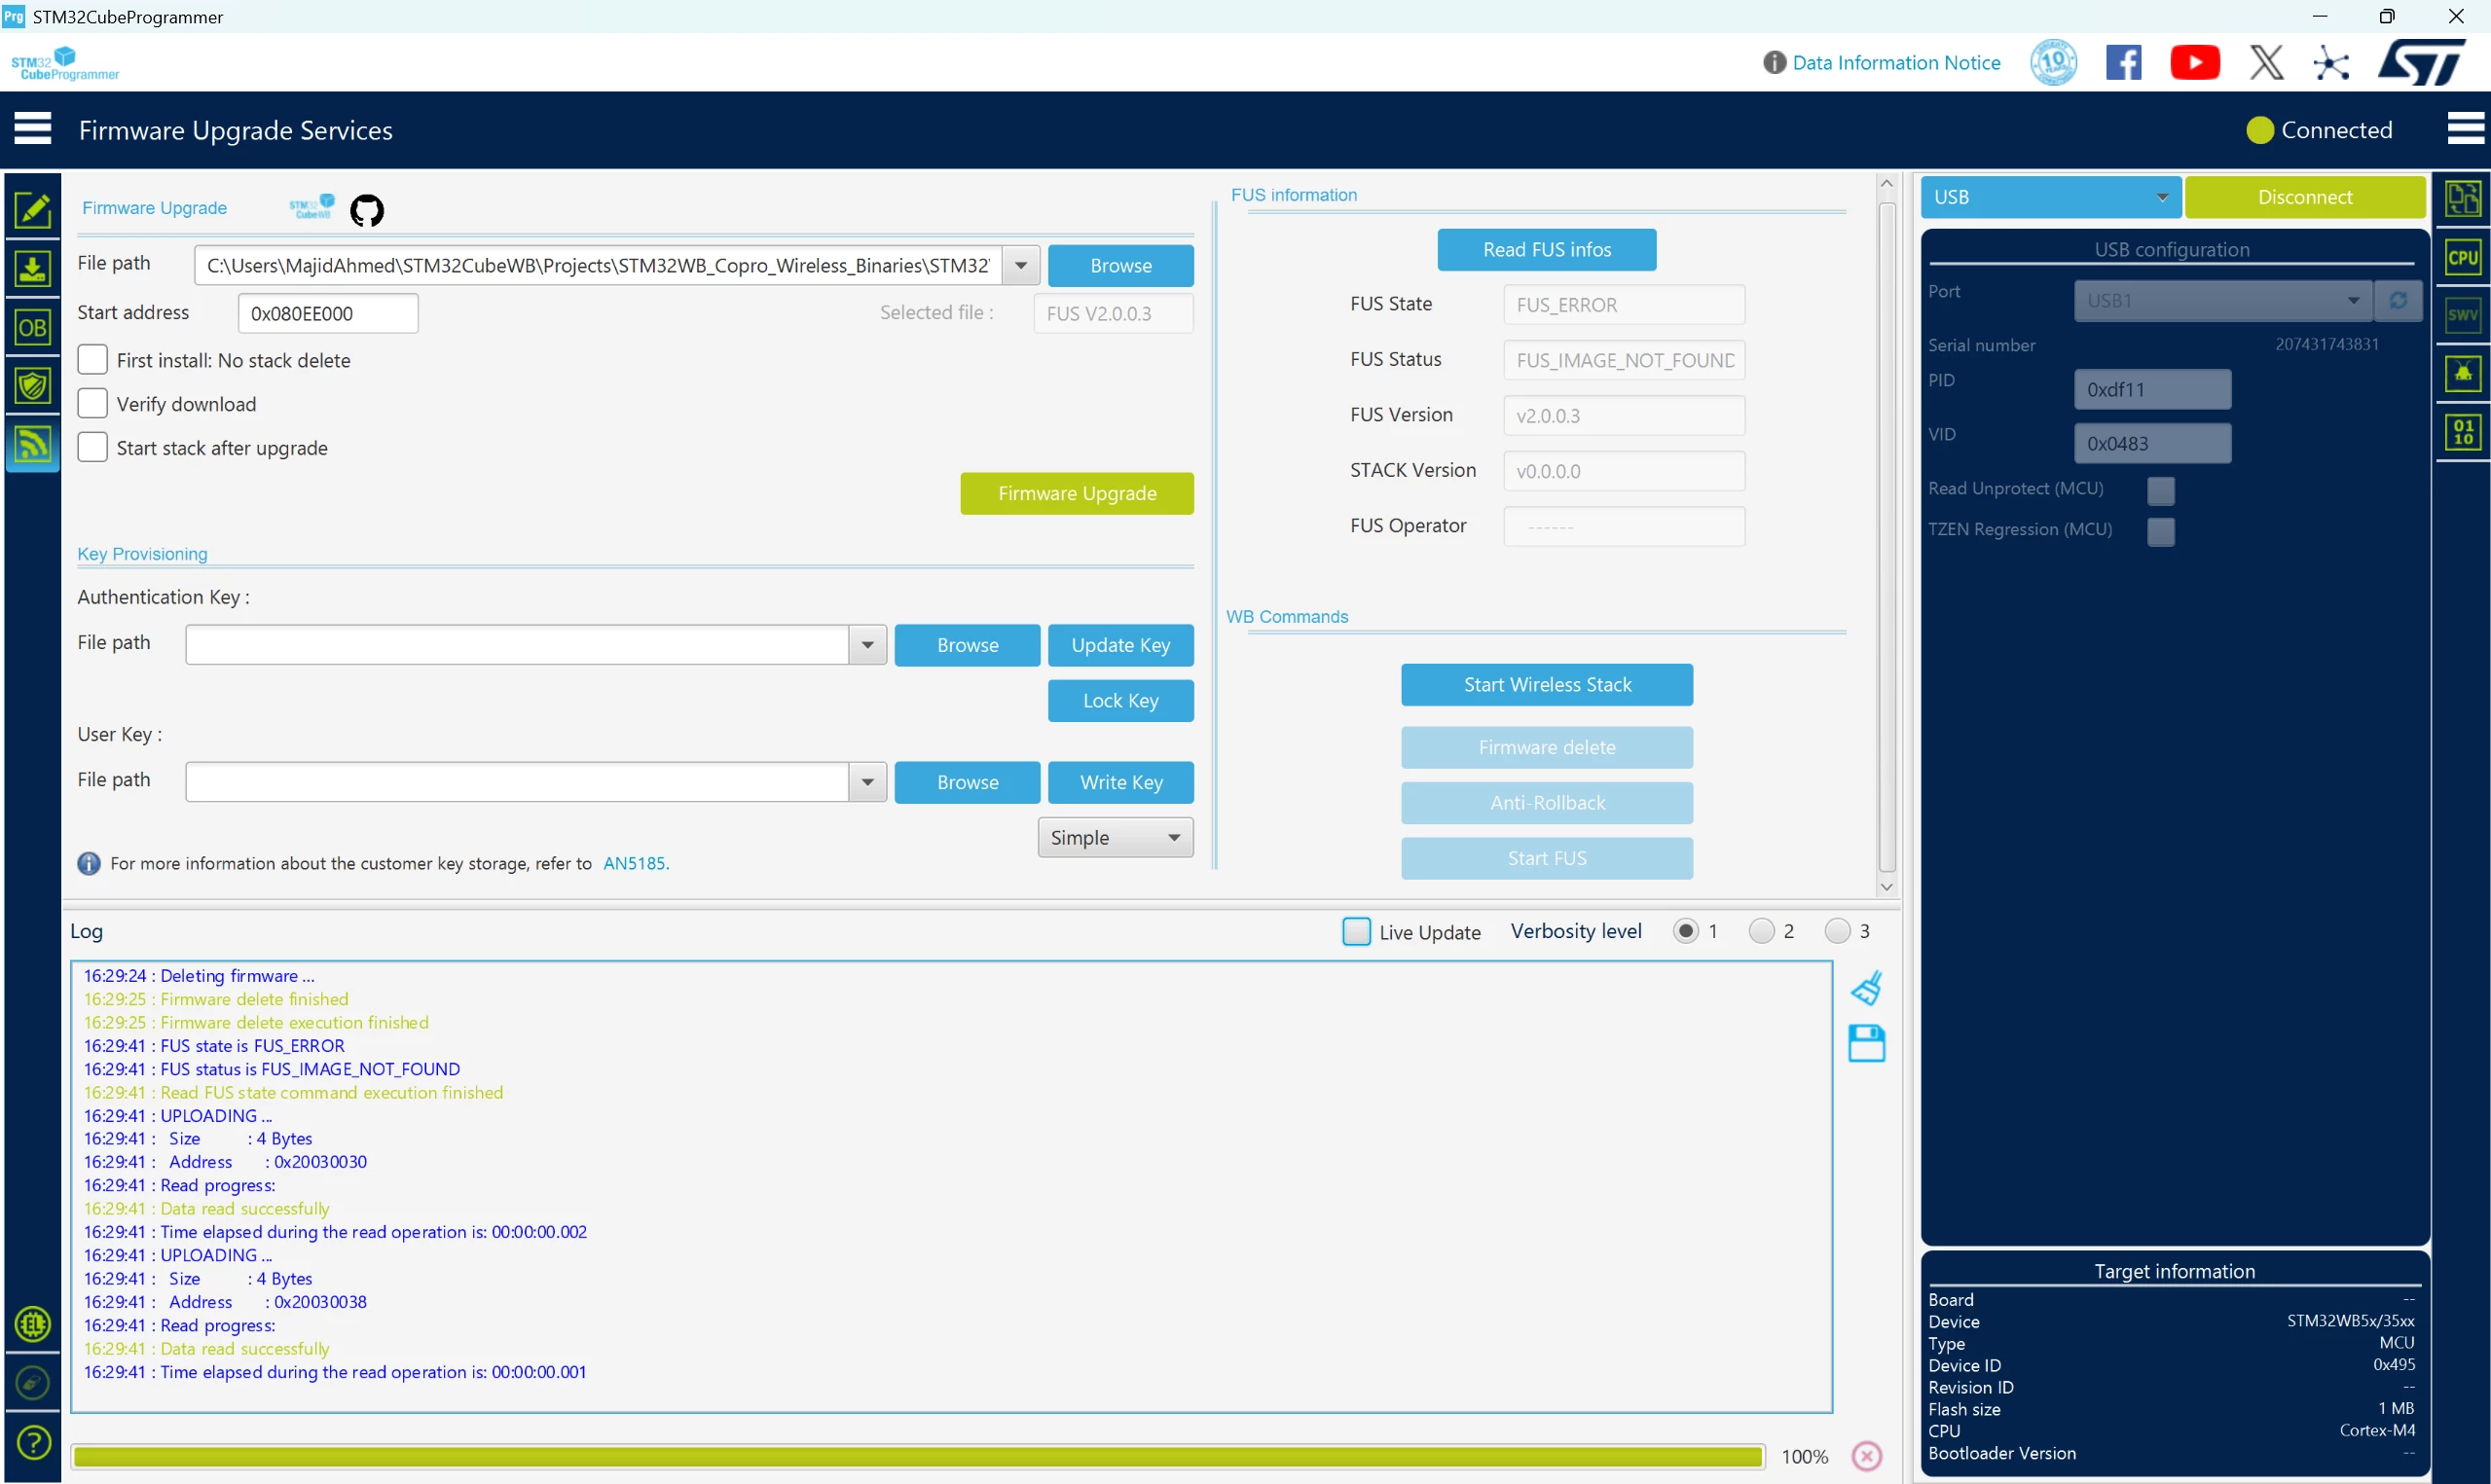Open the help question mark icon
This screenshot has height=1484, width=2491.
click(x=33, y=1442)
